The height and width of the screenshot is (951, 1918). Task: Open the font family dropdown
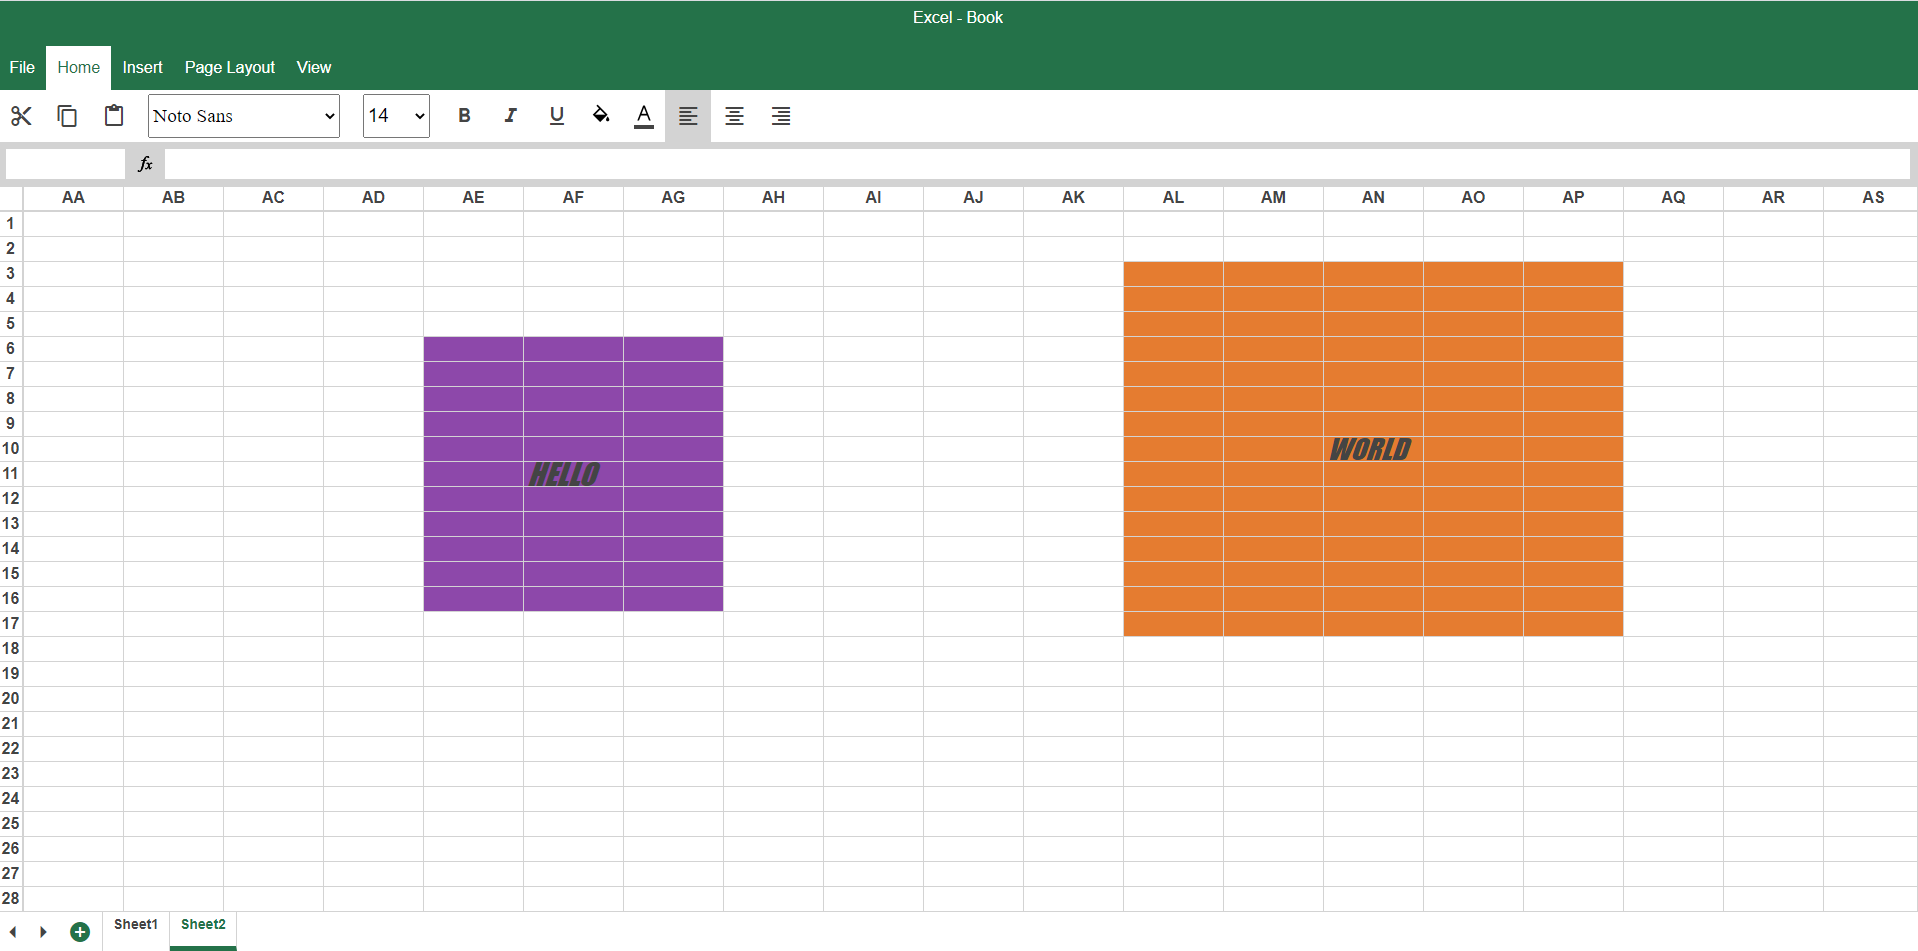point(243,116)
